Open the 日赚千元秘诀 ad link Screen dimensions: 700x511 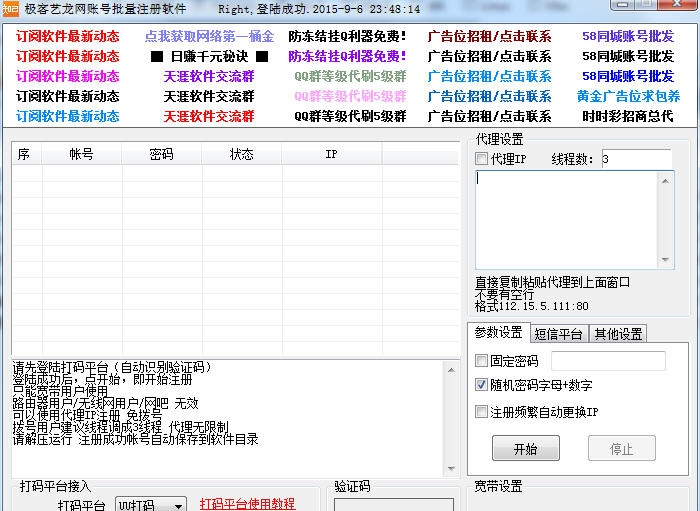pos(209,56)
